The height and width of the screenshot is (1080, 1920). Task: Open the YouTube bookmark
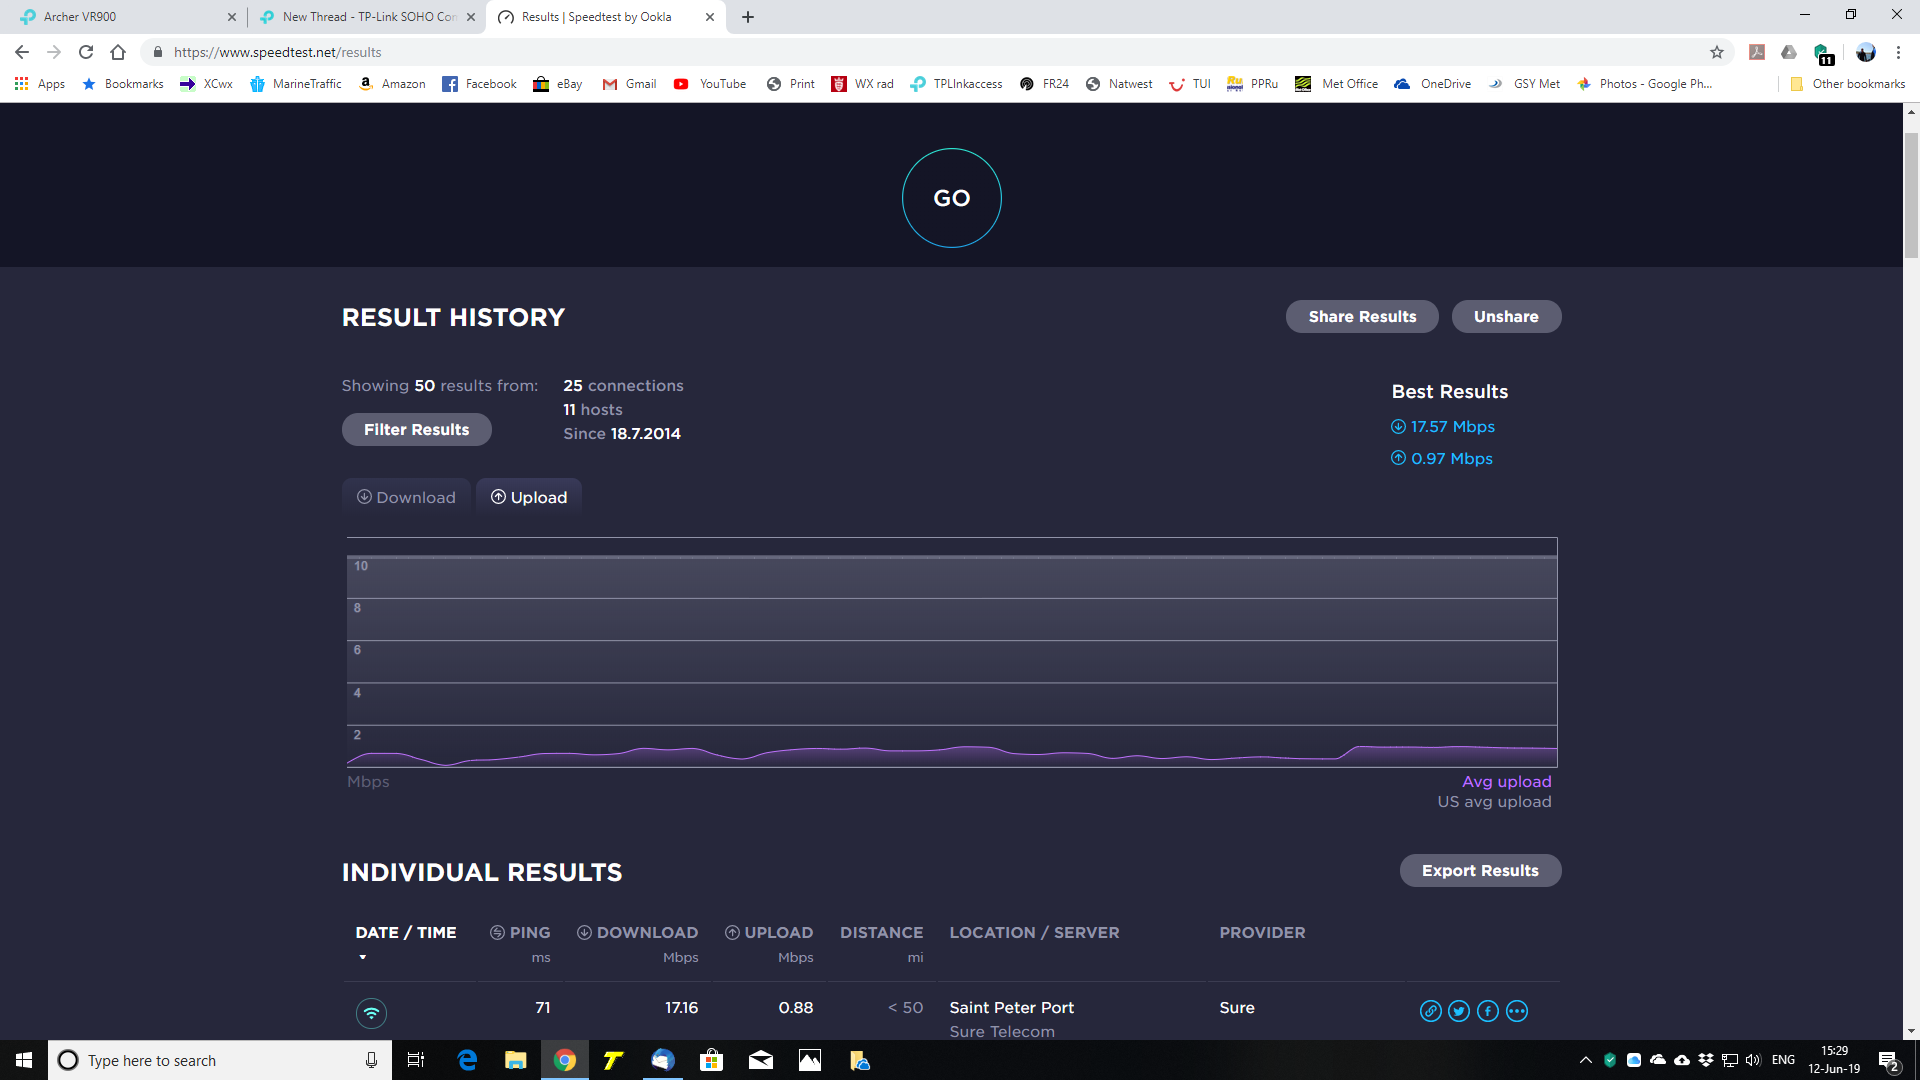(710, 84)
